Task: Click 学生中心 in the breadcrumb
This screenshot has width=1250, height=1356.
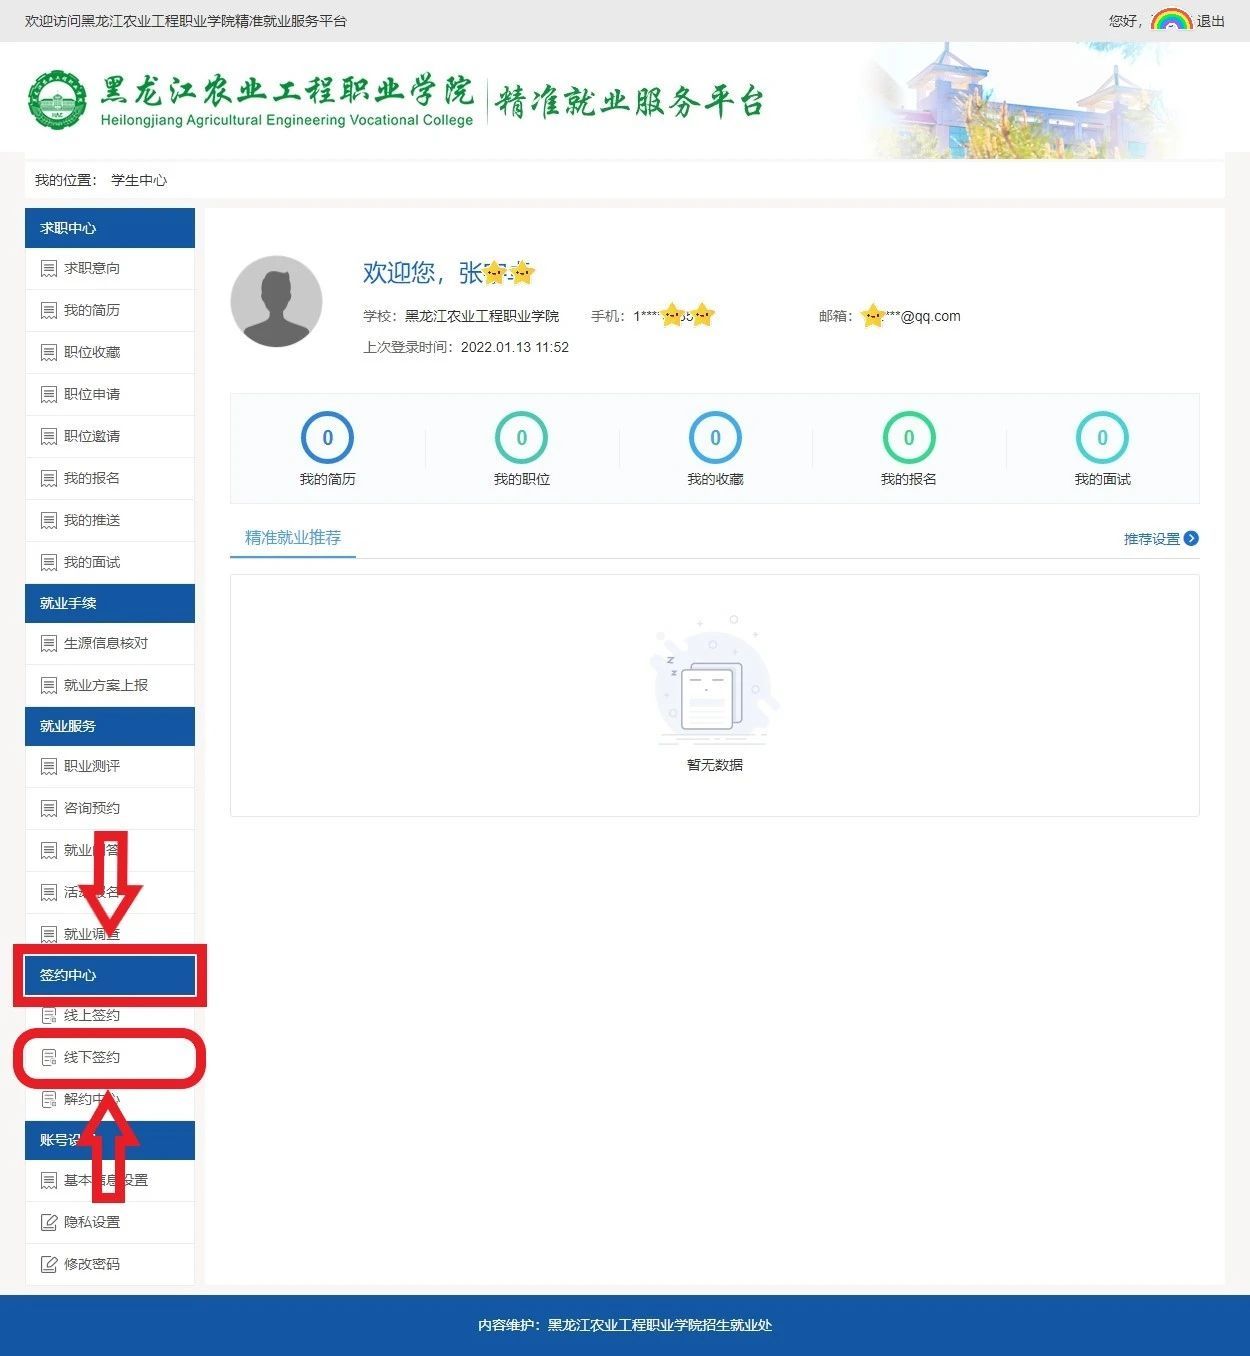Action: click(139, 180)
